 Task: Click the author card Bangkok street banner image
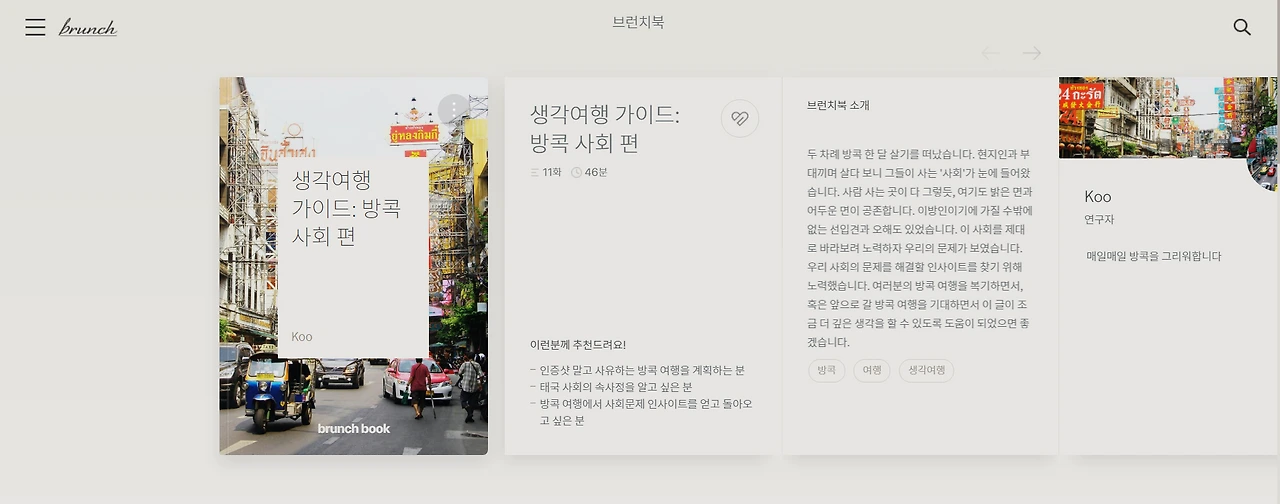point(1169,118)
